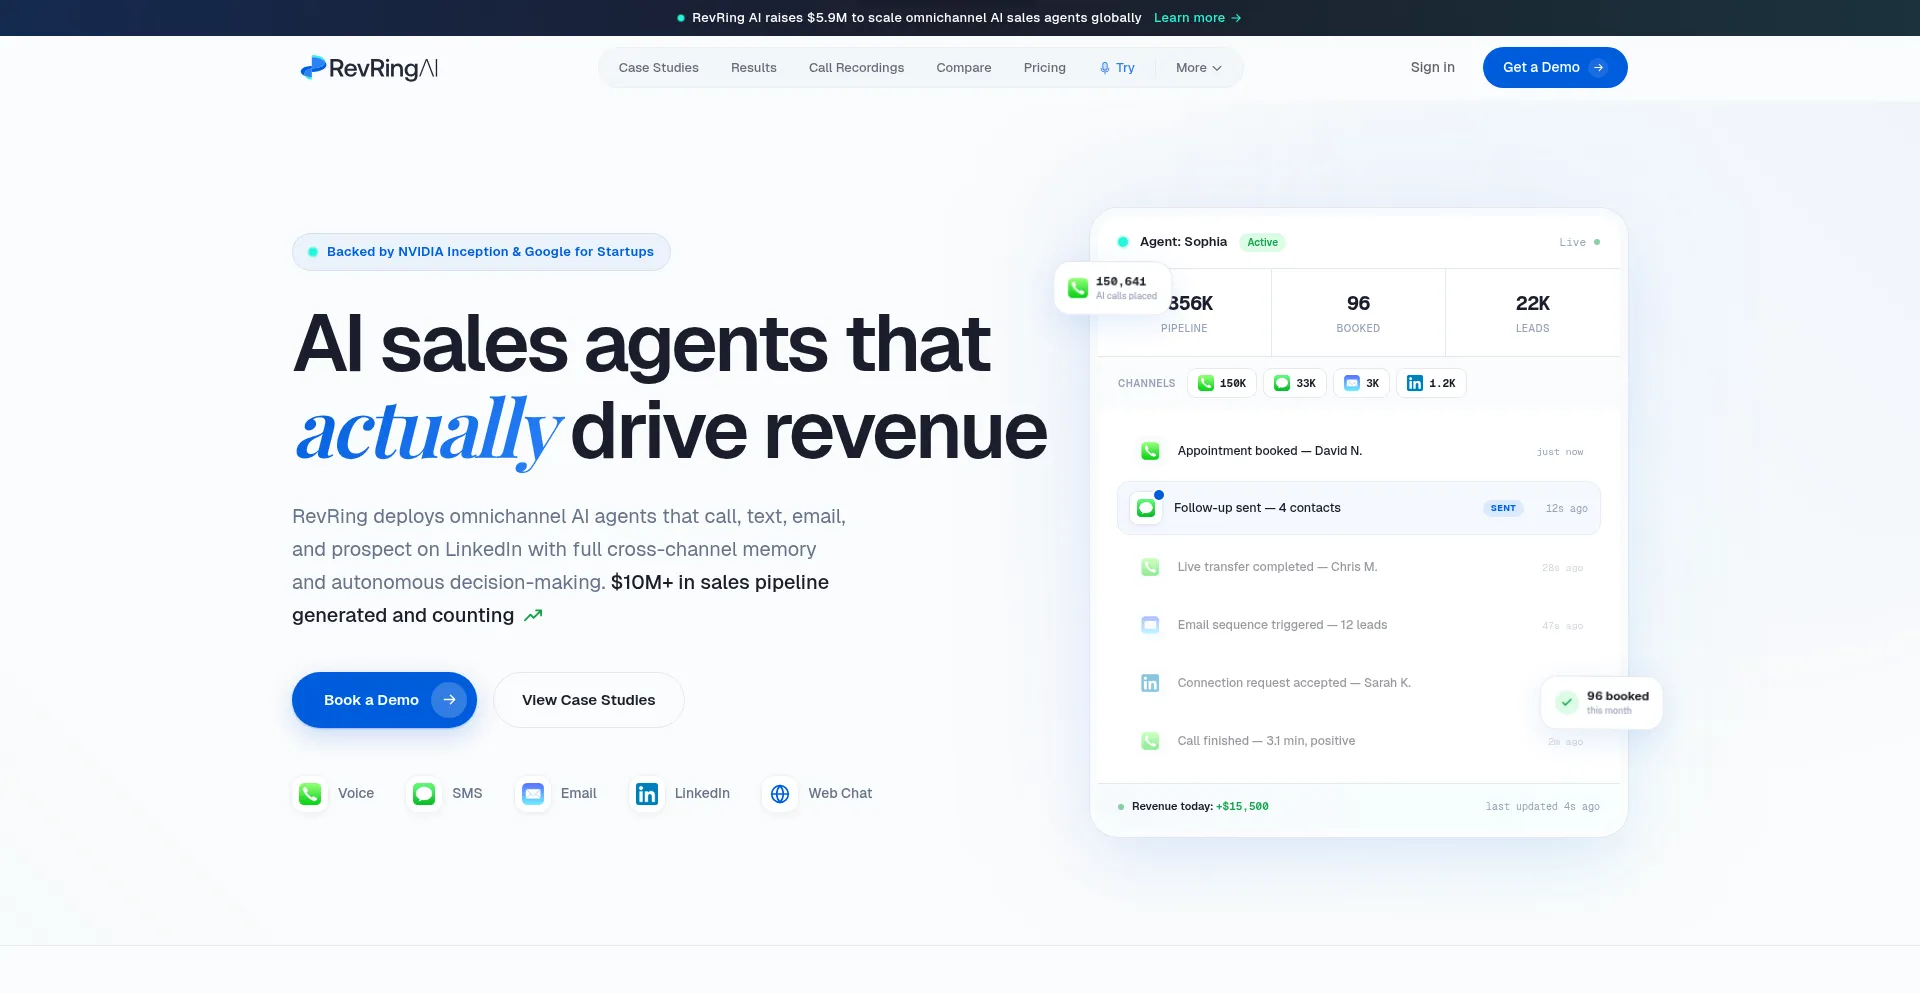Click the SMS message icon
The width and height of the screenshot is (1920, 993).
pos(424,794)
